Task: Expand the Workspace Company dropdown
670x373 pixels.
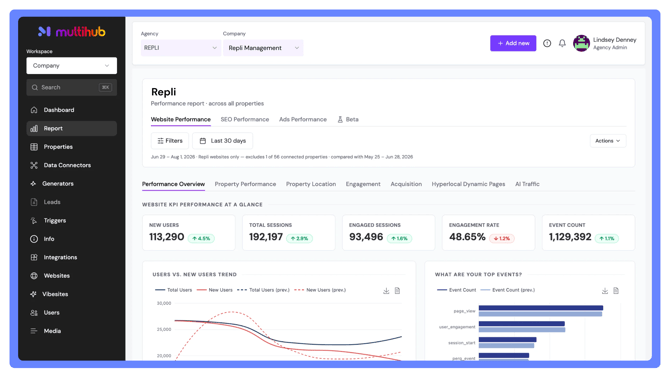Action: [71, 66]
